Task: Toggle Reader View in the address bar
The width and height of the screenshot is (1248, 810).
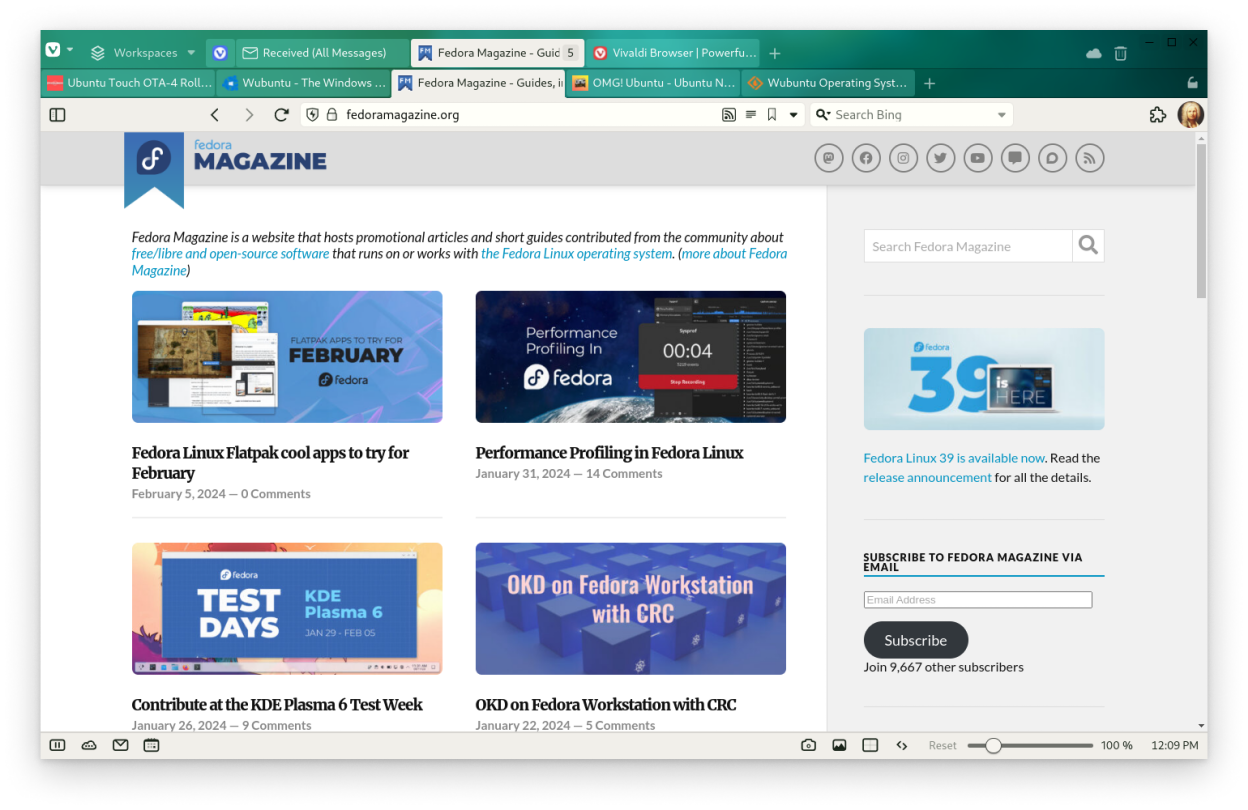Action: (x=751, y=115)
